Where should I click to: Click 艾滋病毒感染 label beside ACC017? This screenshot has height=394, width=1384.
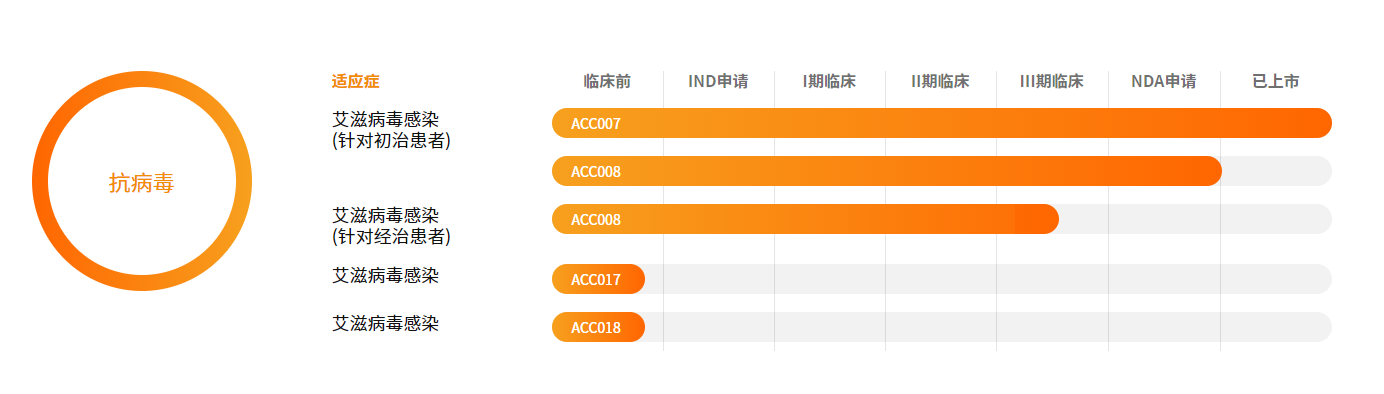pyautogui.click(x=385, y=275)
